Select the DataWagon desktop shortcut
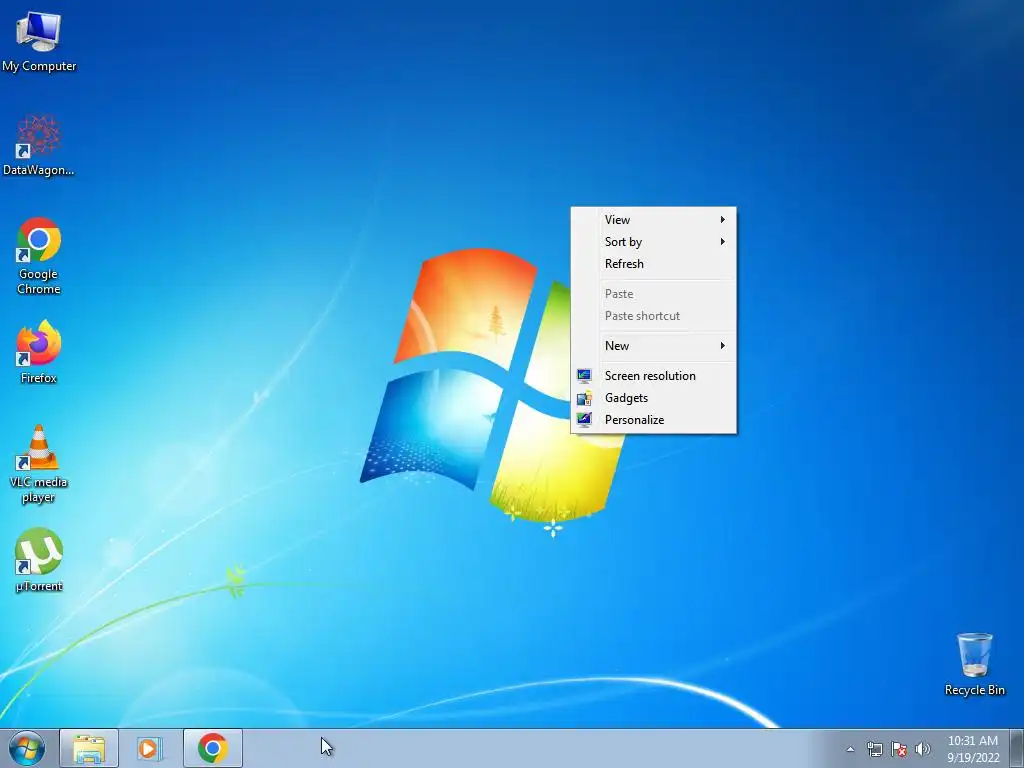 coord(39,145)
